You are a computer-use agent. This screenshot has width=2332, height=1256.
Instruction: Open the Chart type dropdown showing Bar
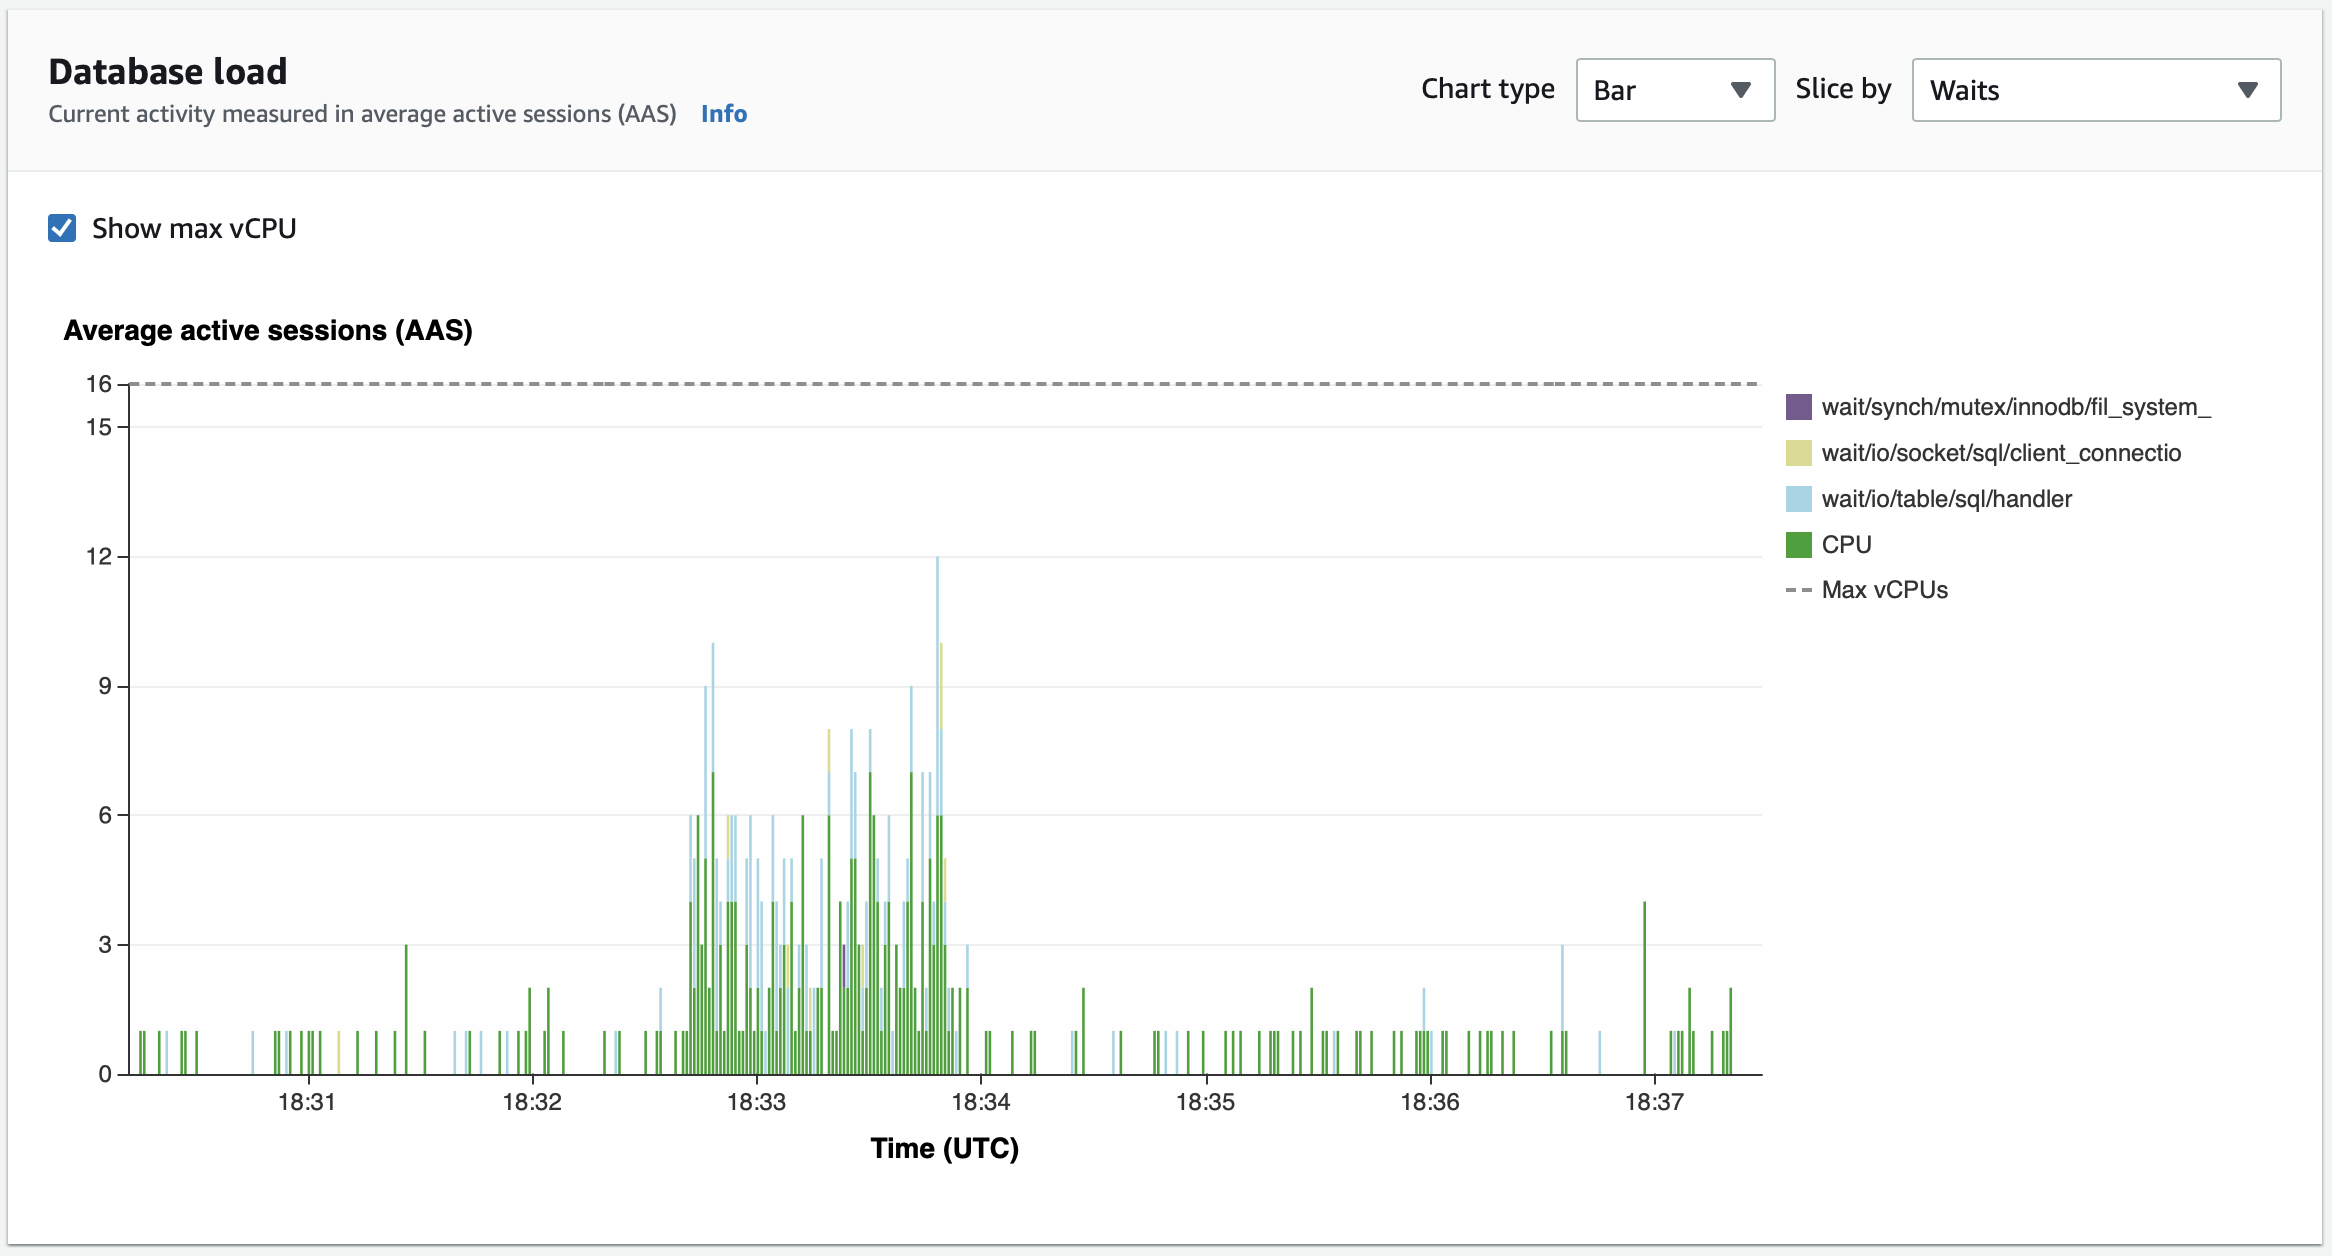pyautogui.click(x=1675, y=90)
